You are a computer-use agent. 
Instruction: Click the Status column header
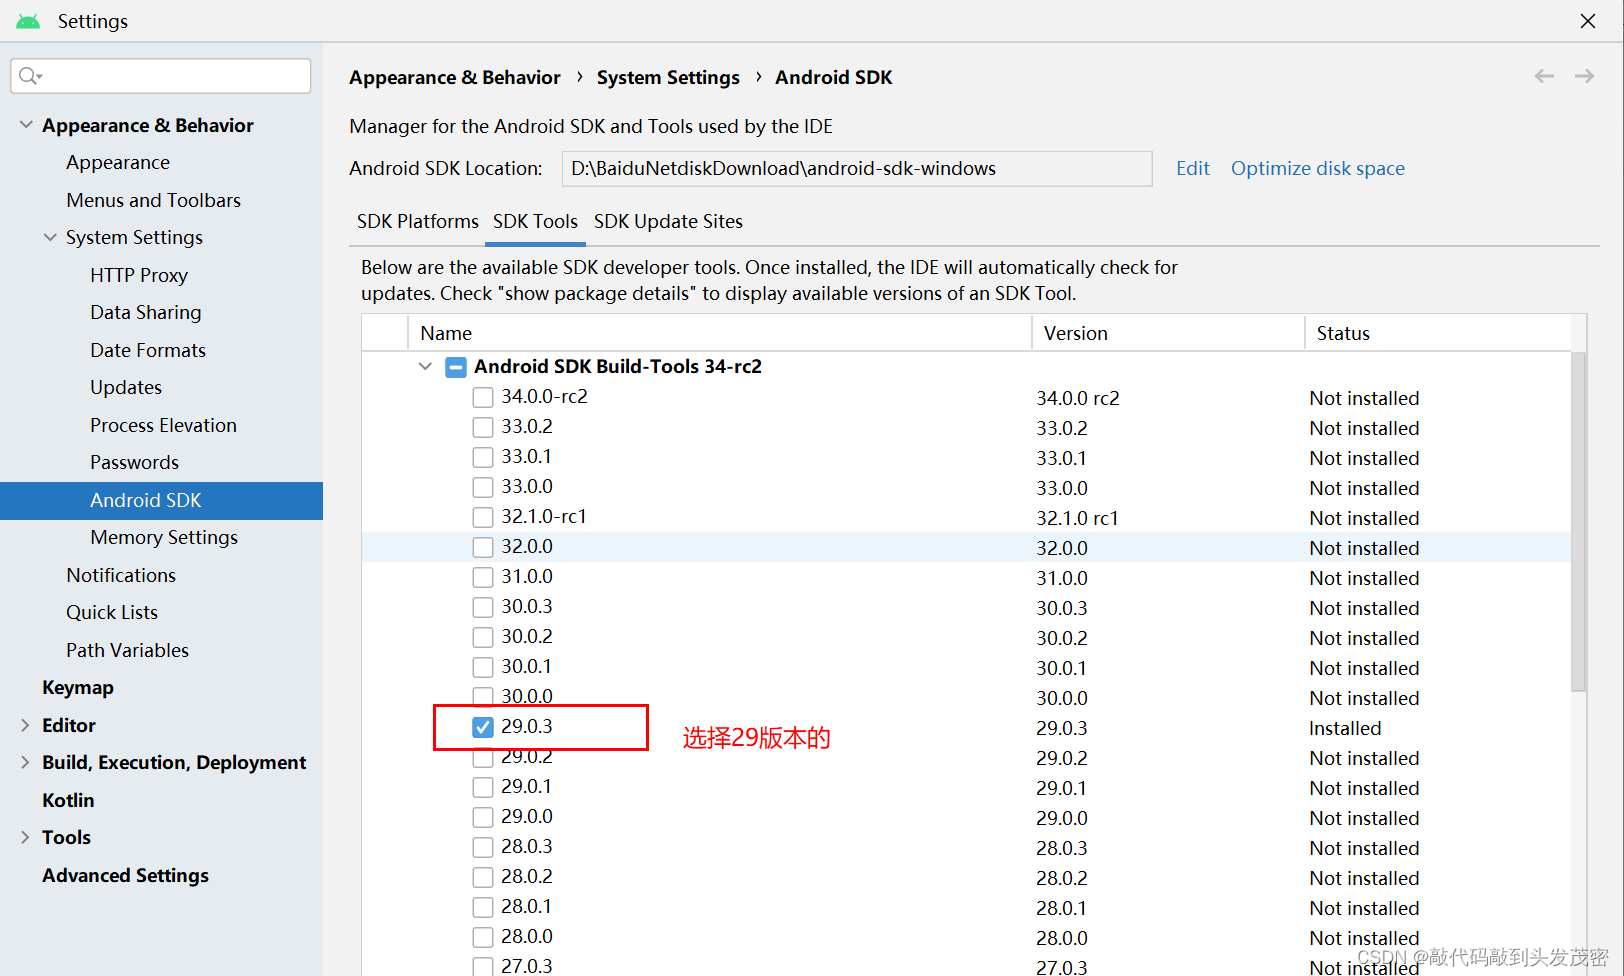click(1438, 333)
